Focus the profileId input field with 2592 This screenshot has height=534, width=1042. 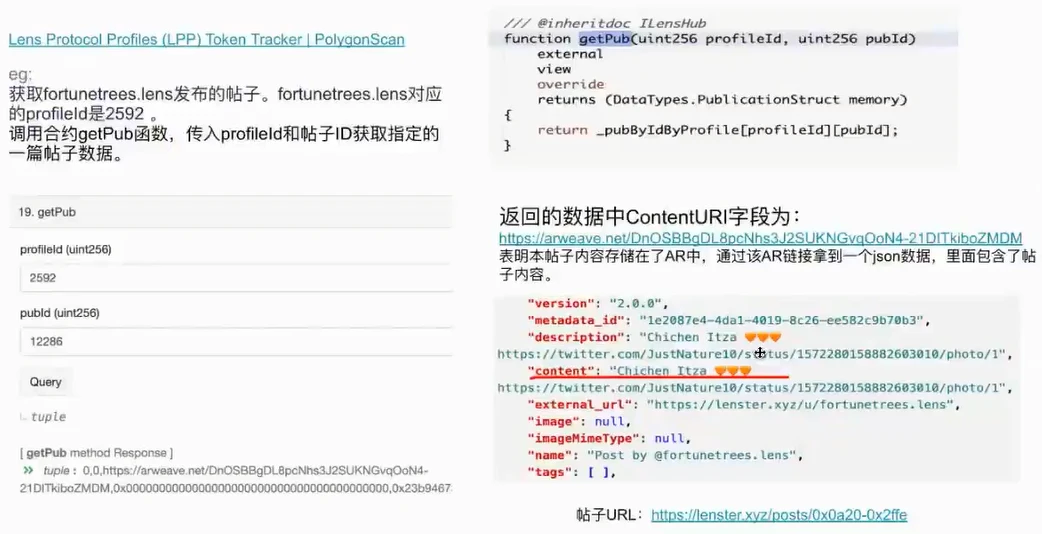(x=237, y=278)
